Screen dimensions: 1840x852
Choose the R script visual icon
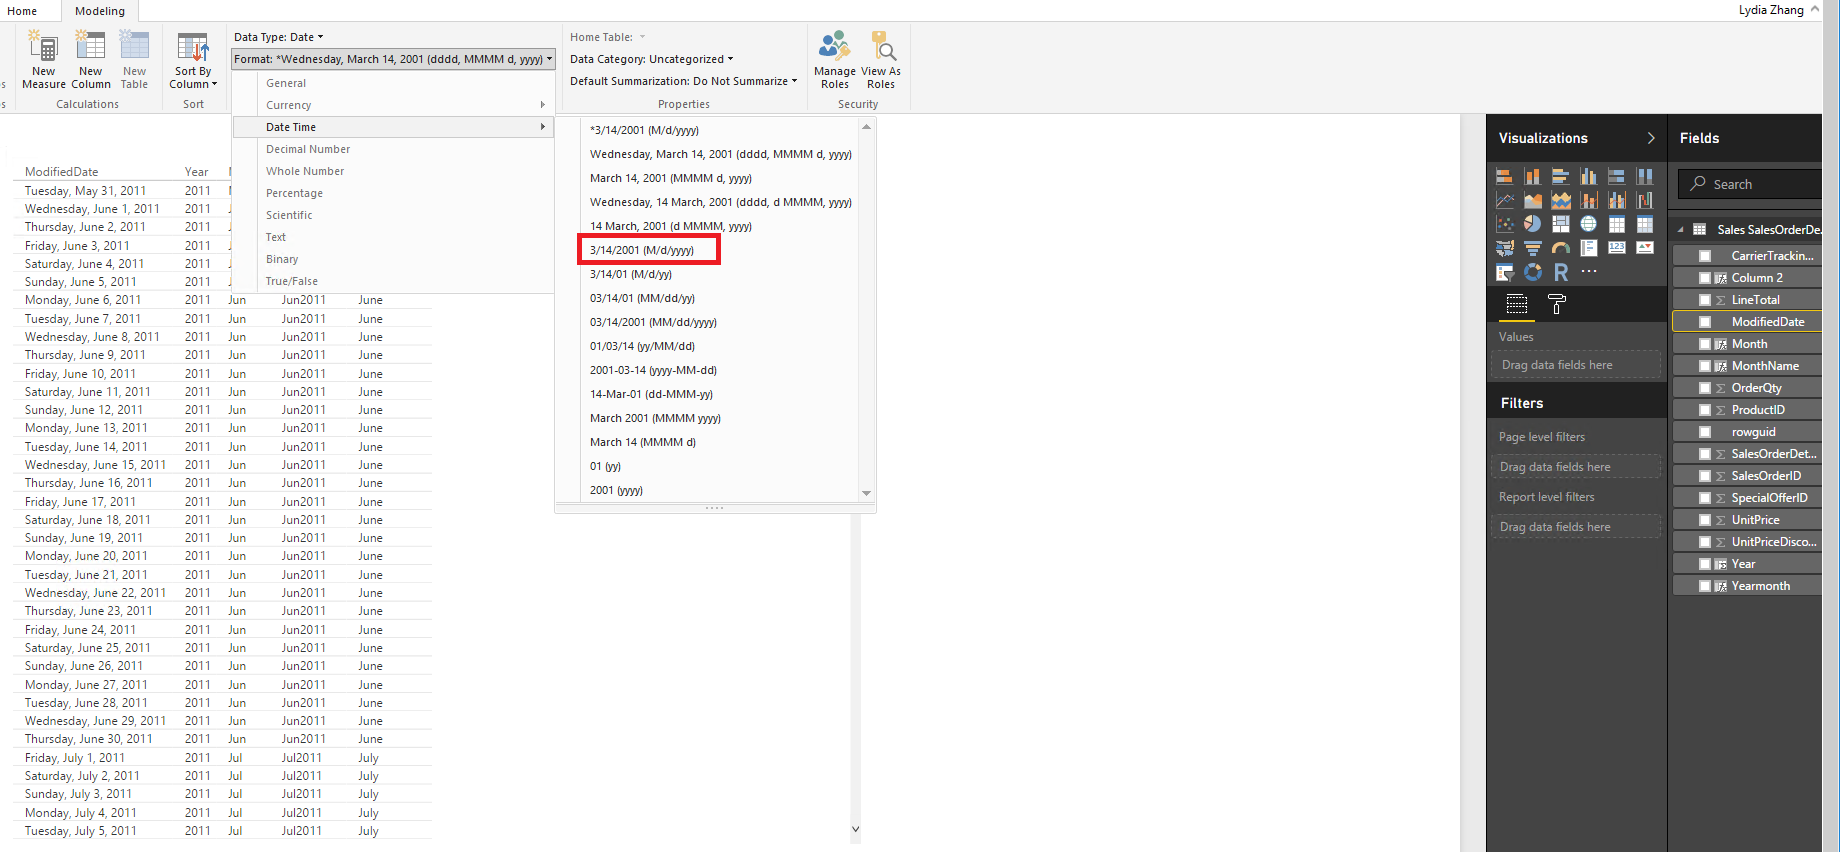(1560, 272)
